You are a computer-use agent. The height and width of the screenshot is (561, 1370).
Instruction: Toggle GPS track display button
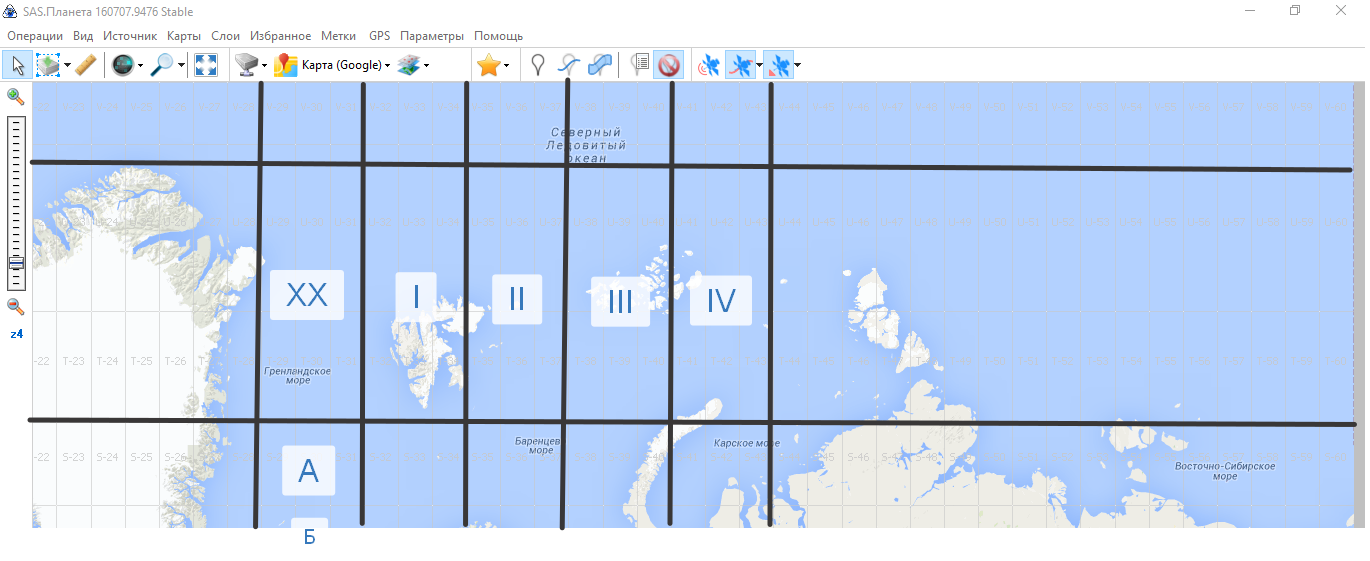pos(739,66)
